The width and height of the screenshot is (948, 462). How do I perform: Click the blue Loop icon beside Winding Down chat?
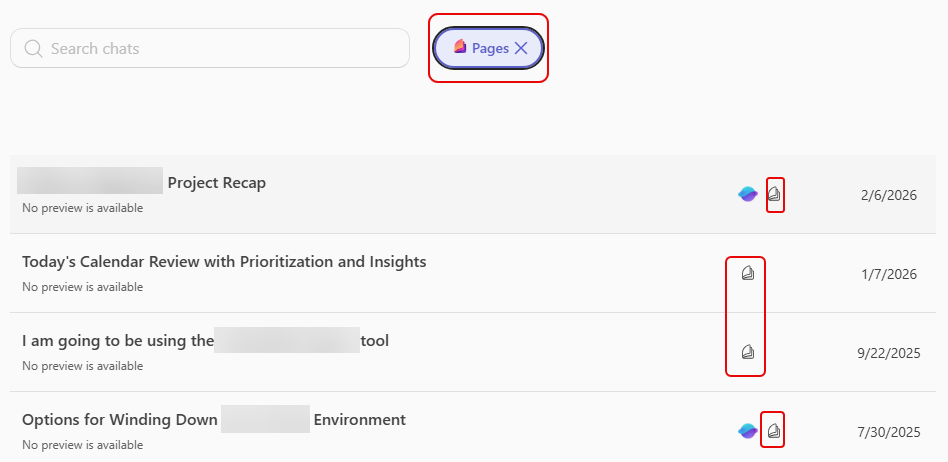coord(748,431)
